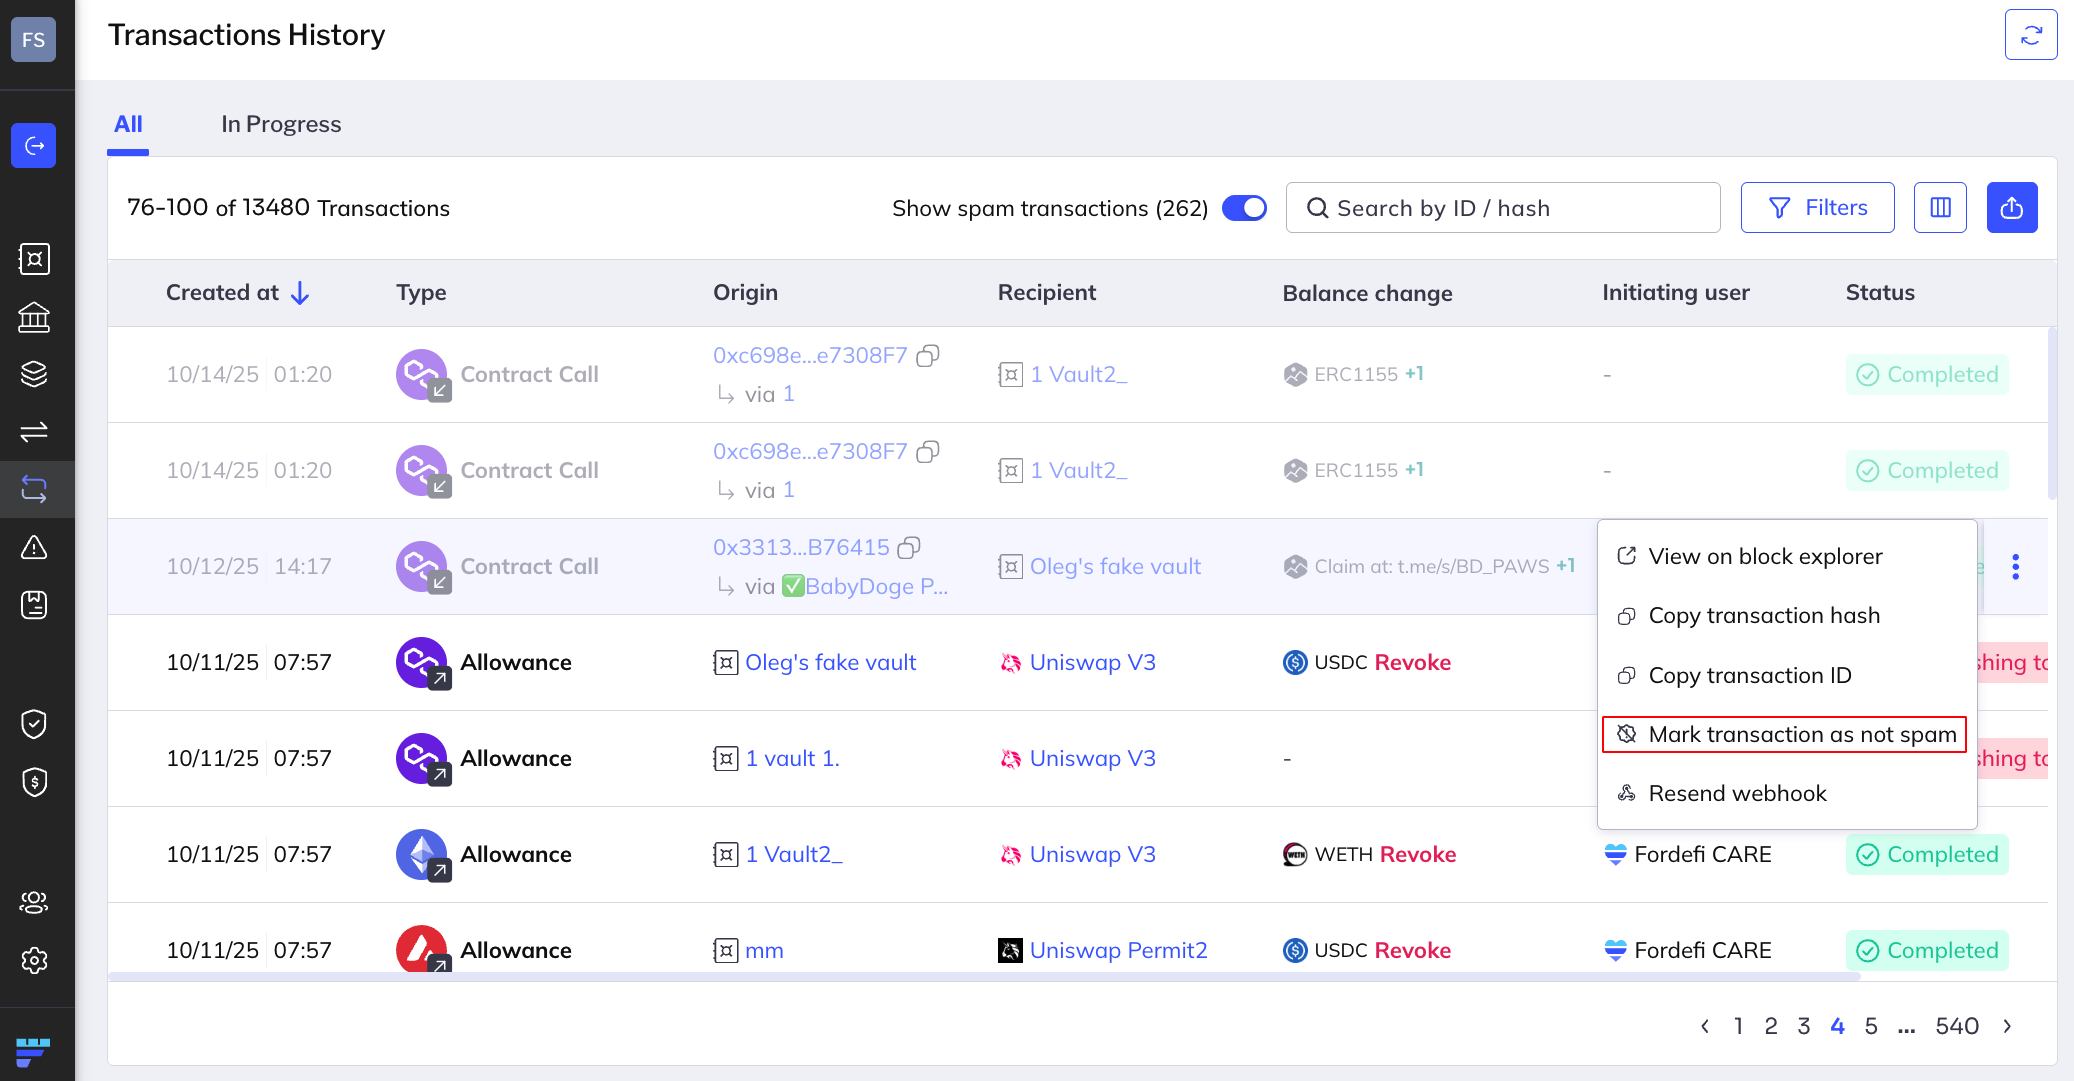Open Oleg's fake vault recipient link
This screenshot has width=2074, height=1081.
[1115, 567]
